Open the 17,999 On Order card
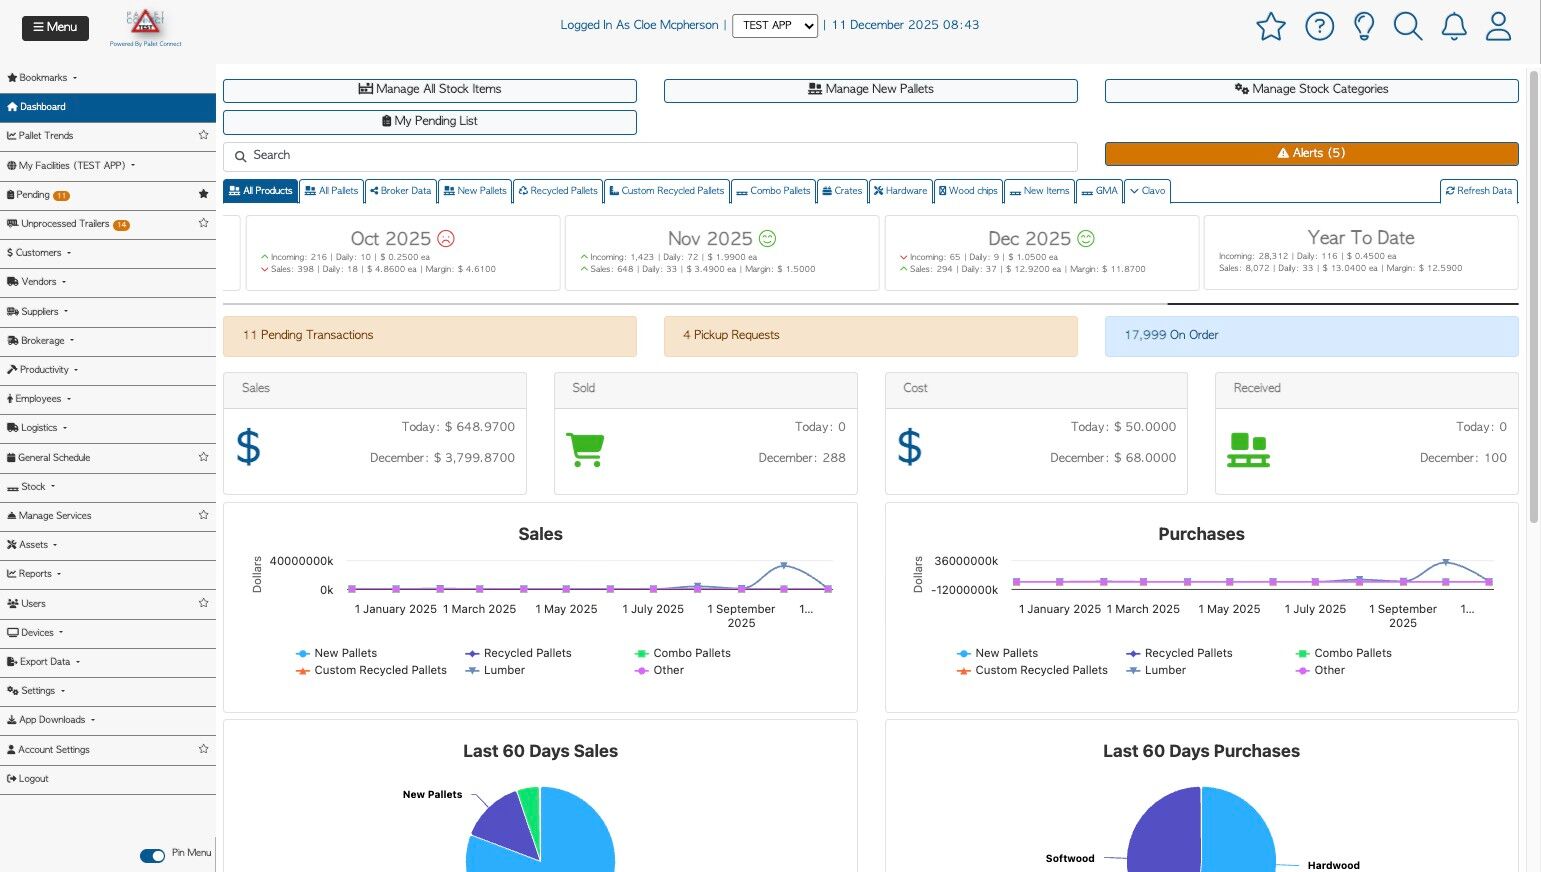Screen dimensions: 1541x872 (1312, 336)
